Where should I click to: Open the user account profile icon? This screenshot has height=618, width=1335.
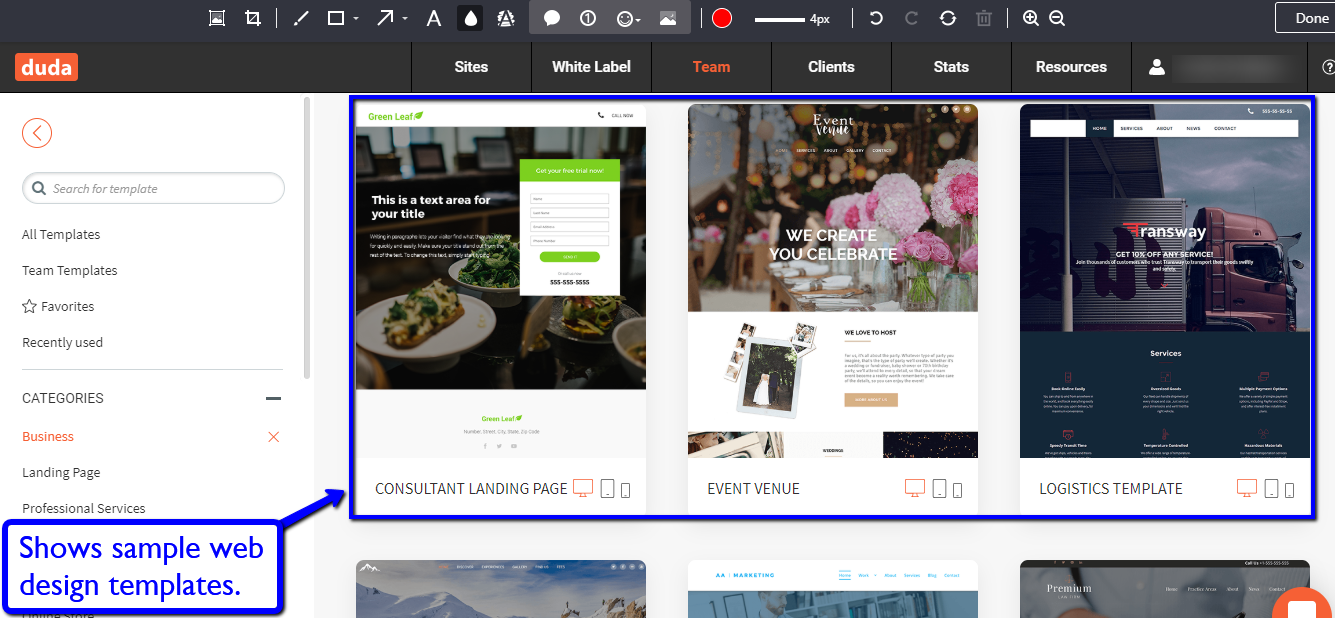(x=1157, y=67)
